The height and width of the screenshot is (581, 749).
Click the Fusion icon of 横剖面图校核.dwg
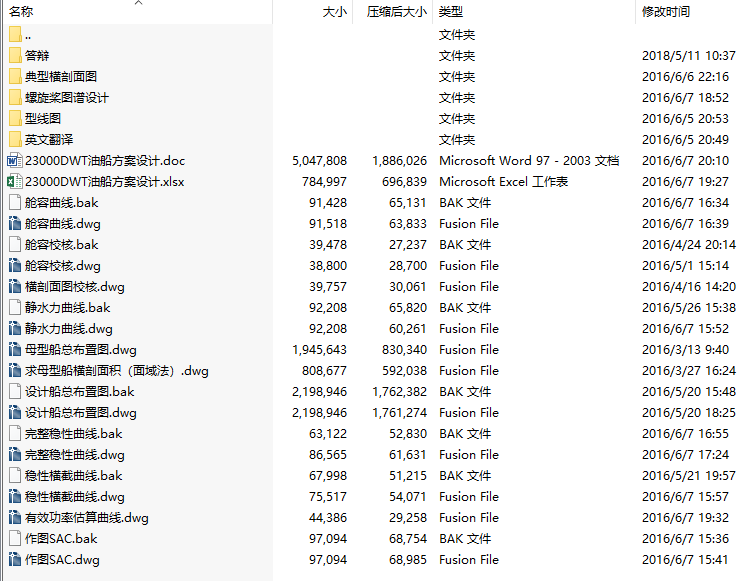click(15, 287)
